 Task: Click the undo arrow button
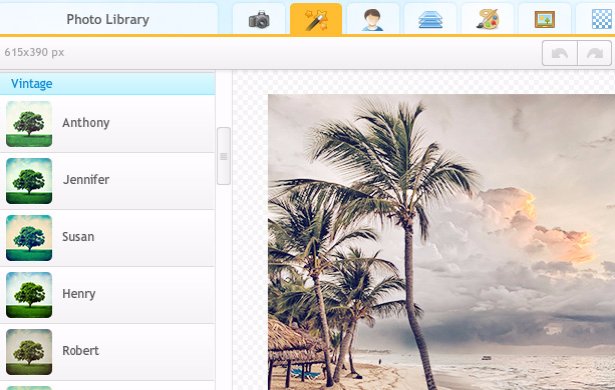pos(560,53)
